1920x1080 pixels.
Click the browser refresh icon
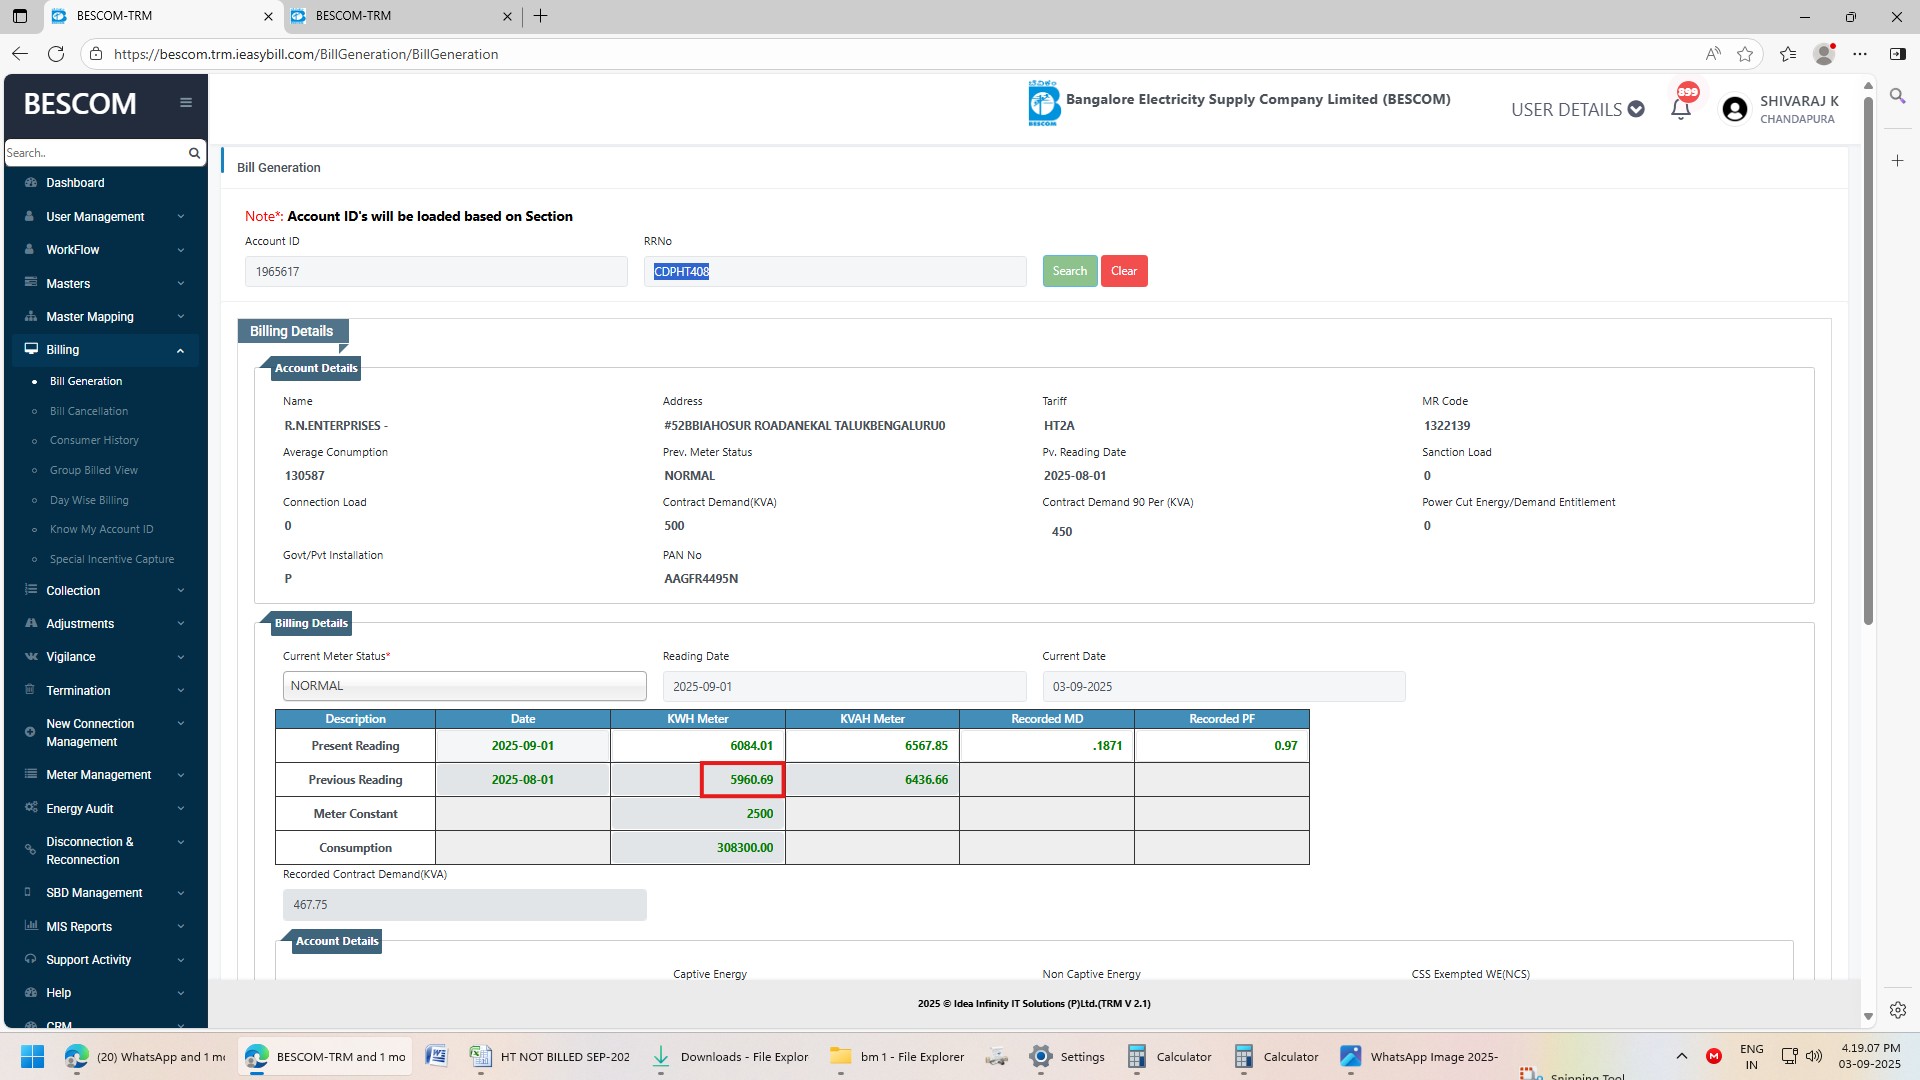pyautogui.click(x=56, y=54)
